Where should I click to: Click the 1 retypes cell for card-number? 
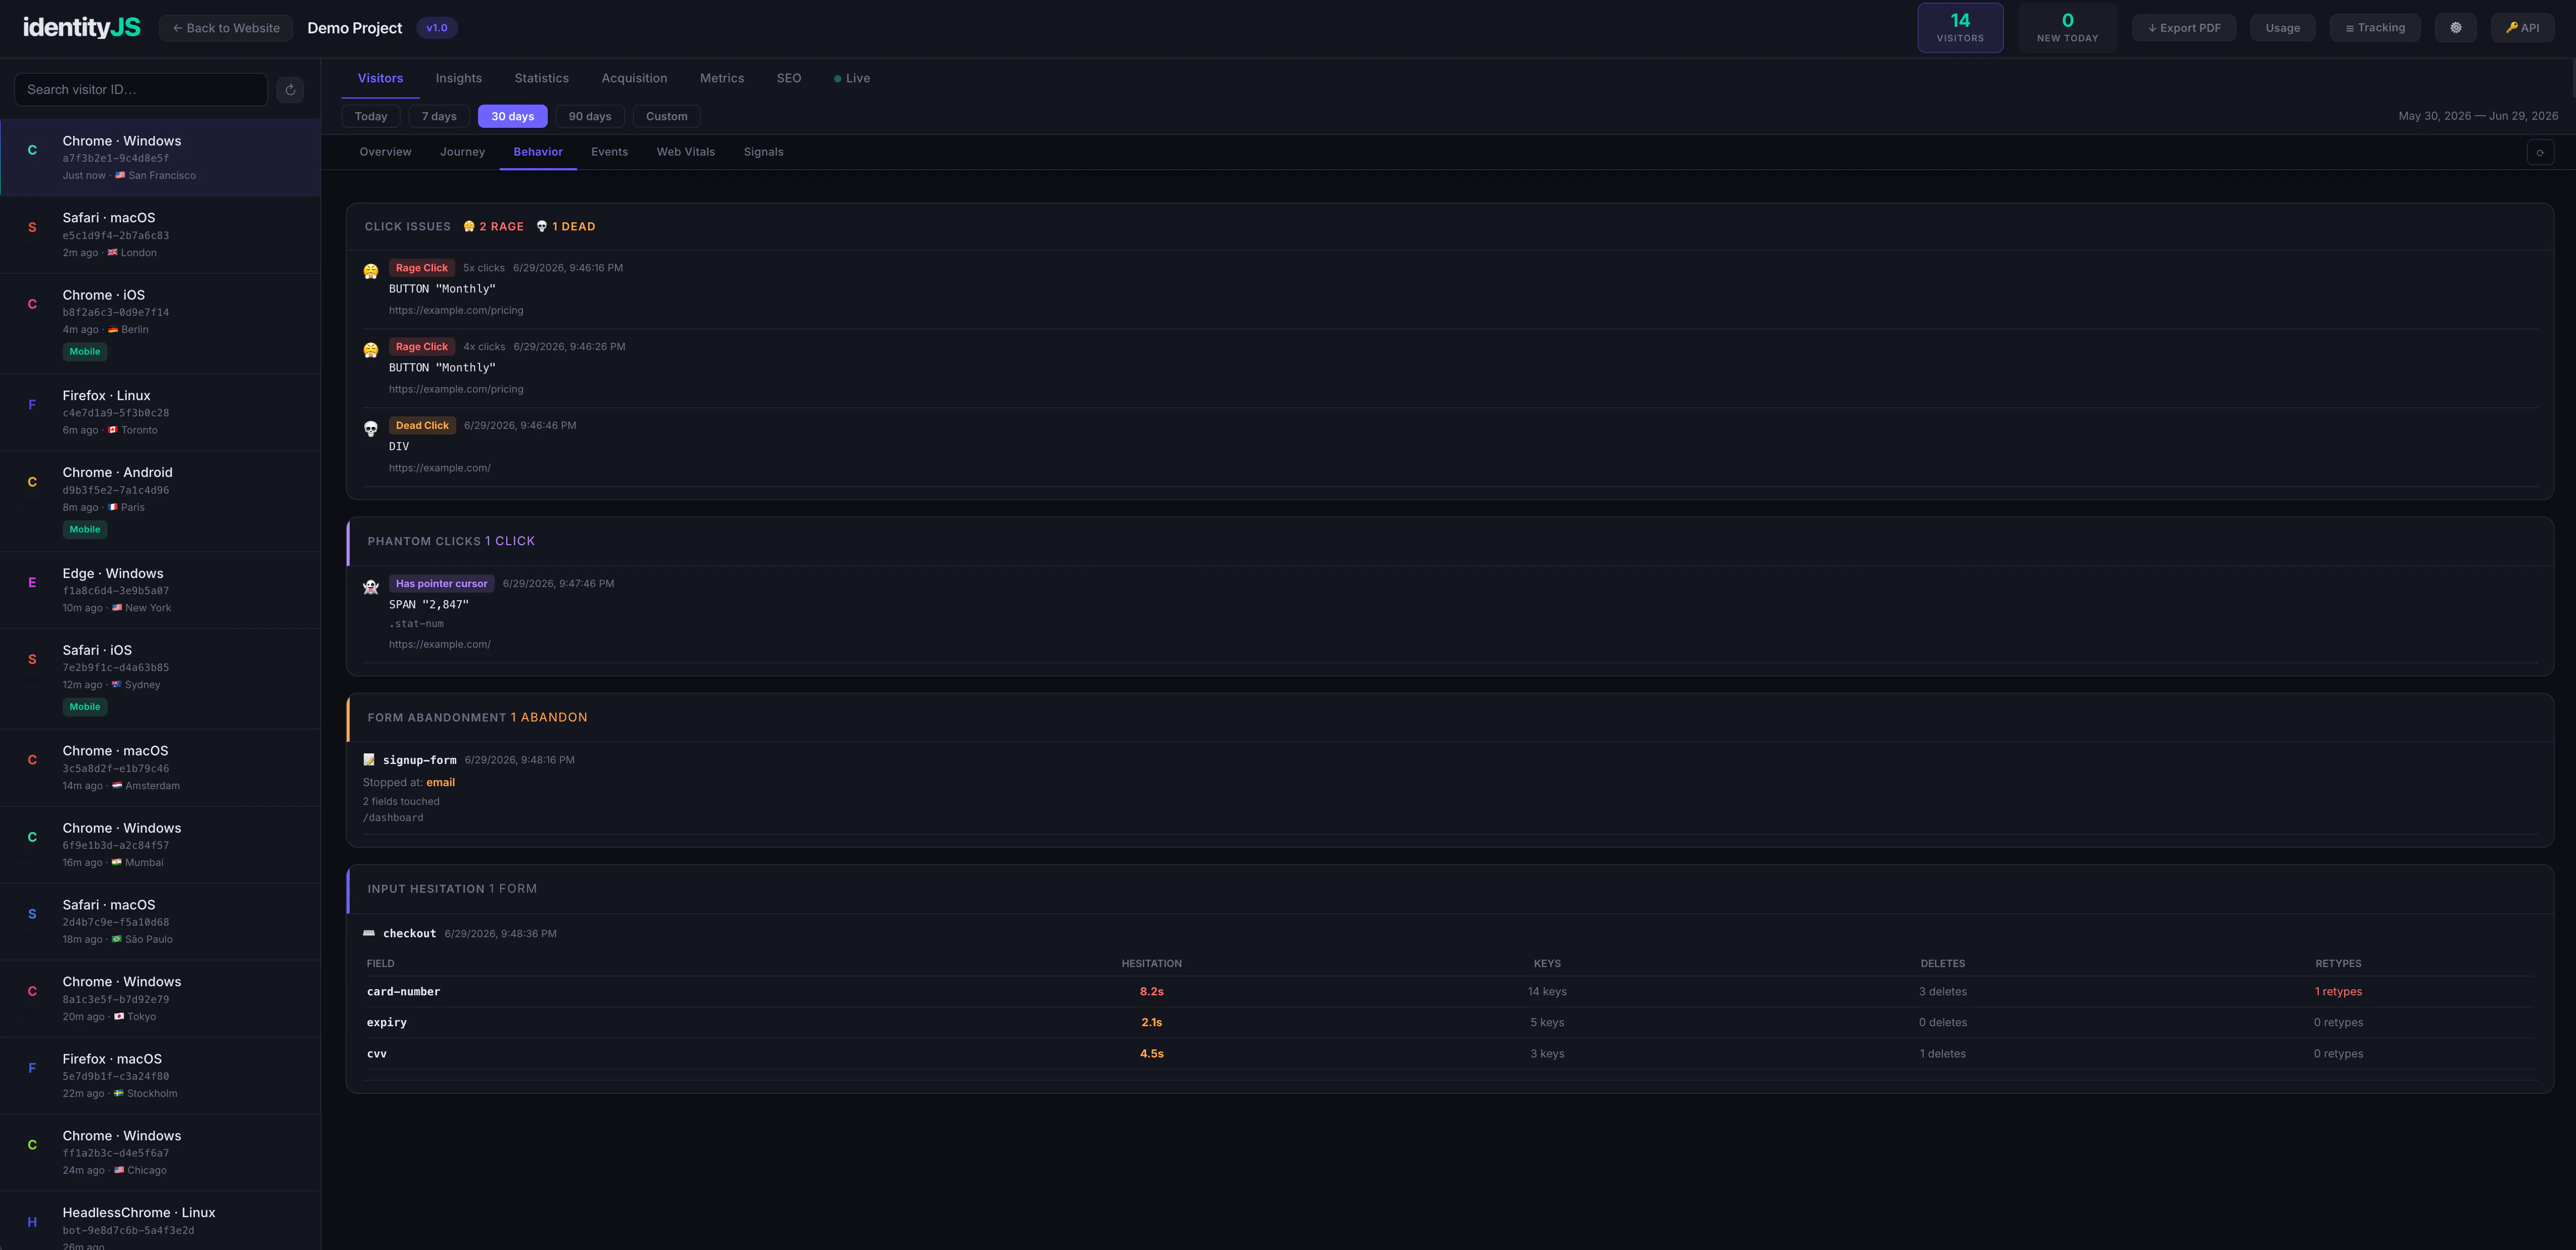click(x=2338, y=992)
